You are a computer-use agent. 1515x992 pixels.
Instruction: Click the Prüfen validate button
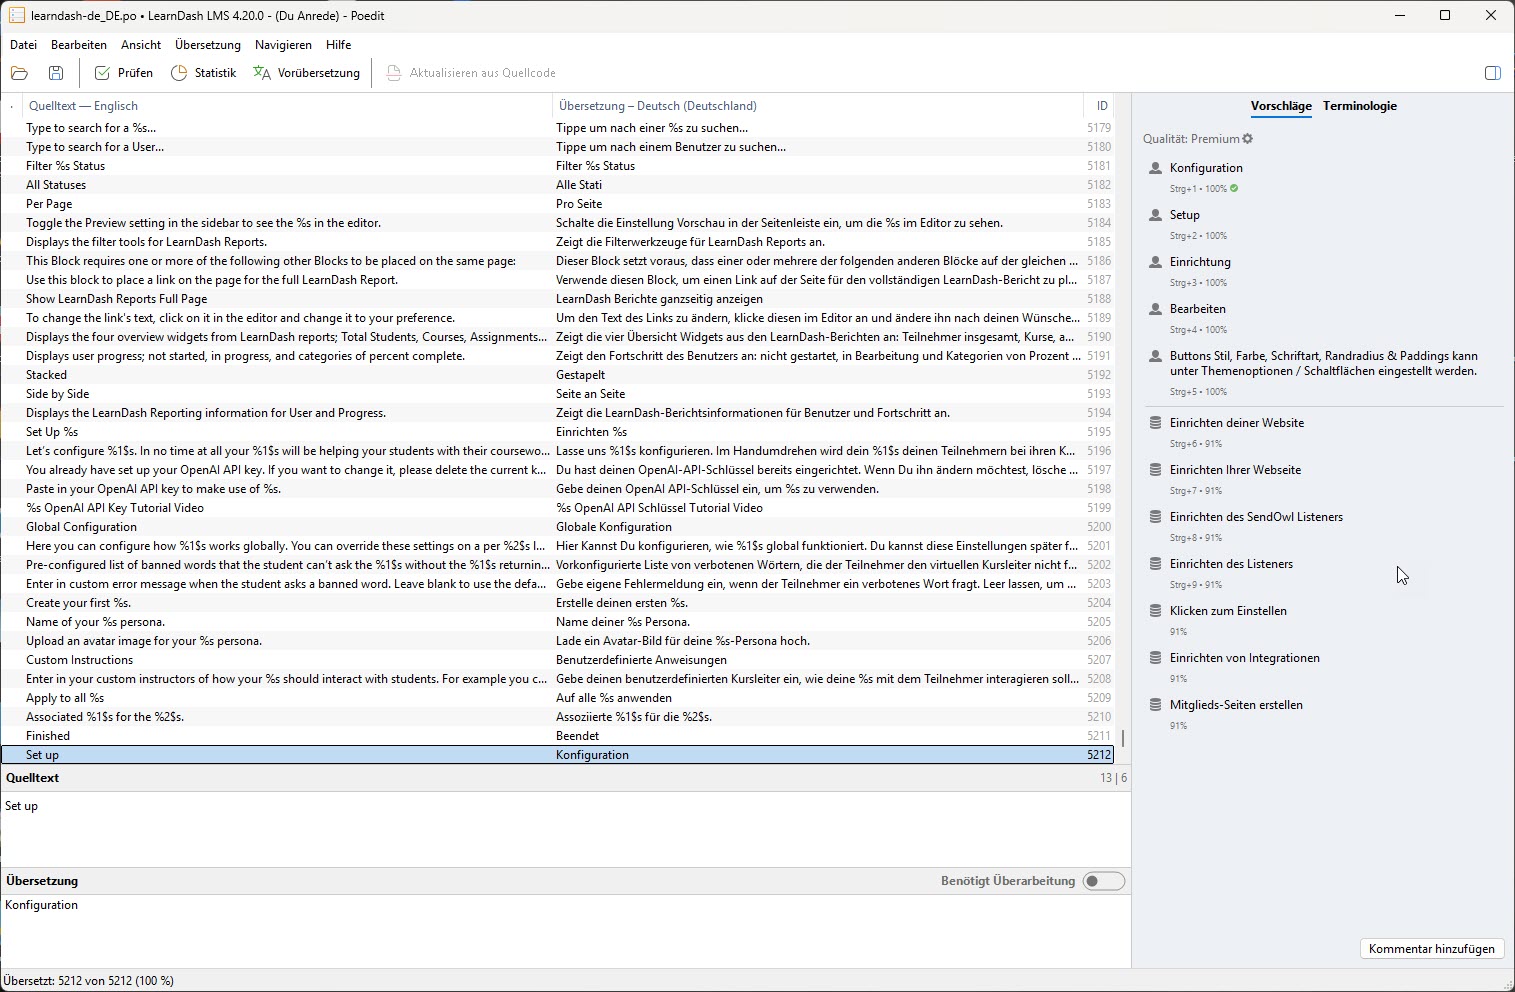[124, 73]
